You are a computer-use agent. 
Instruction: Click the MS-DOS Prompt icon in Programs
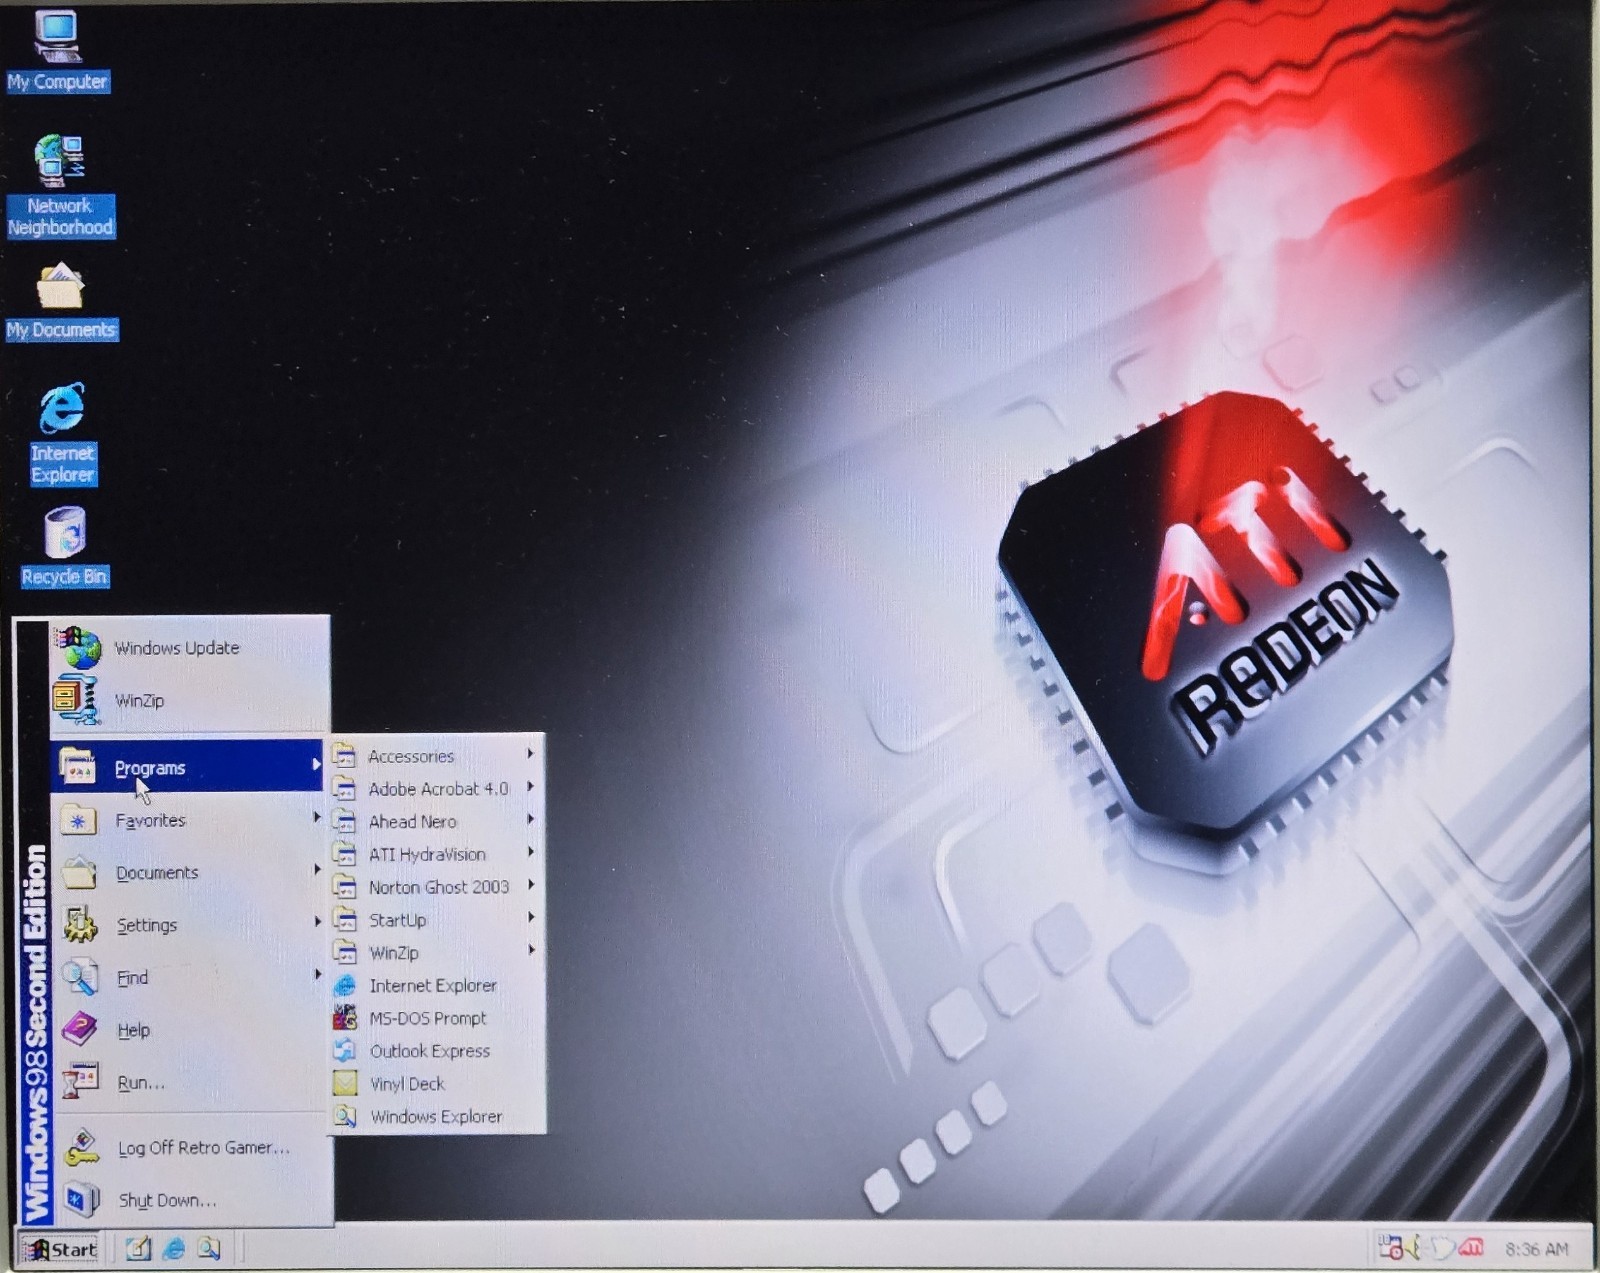(x=345, y=1018)
